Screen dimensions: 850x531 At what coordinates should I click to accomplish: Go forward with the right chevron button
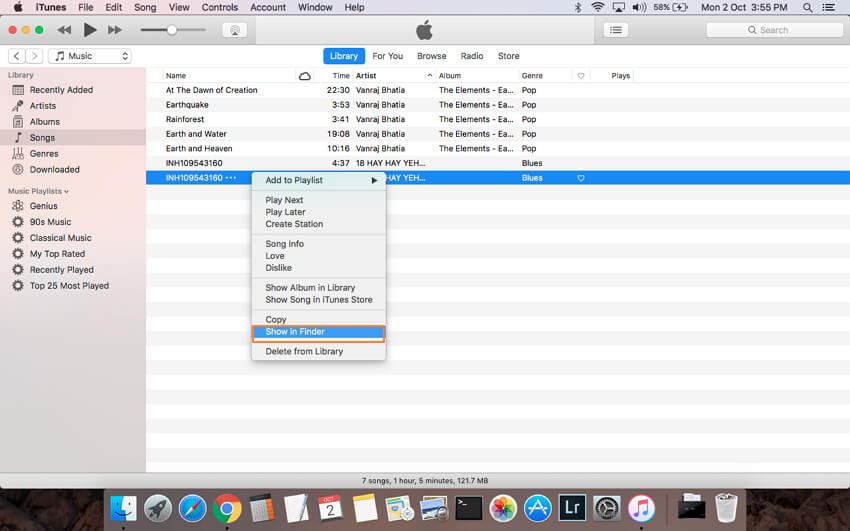point(35,56)
